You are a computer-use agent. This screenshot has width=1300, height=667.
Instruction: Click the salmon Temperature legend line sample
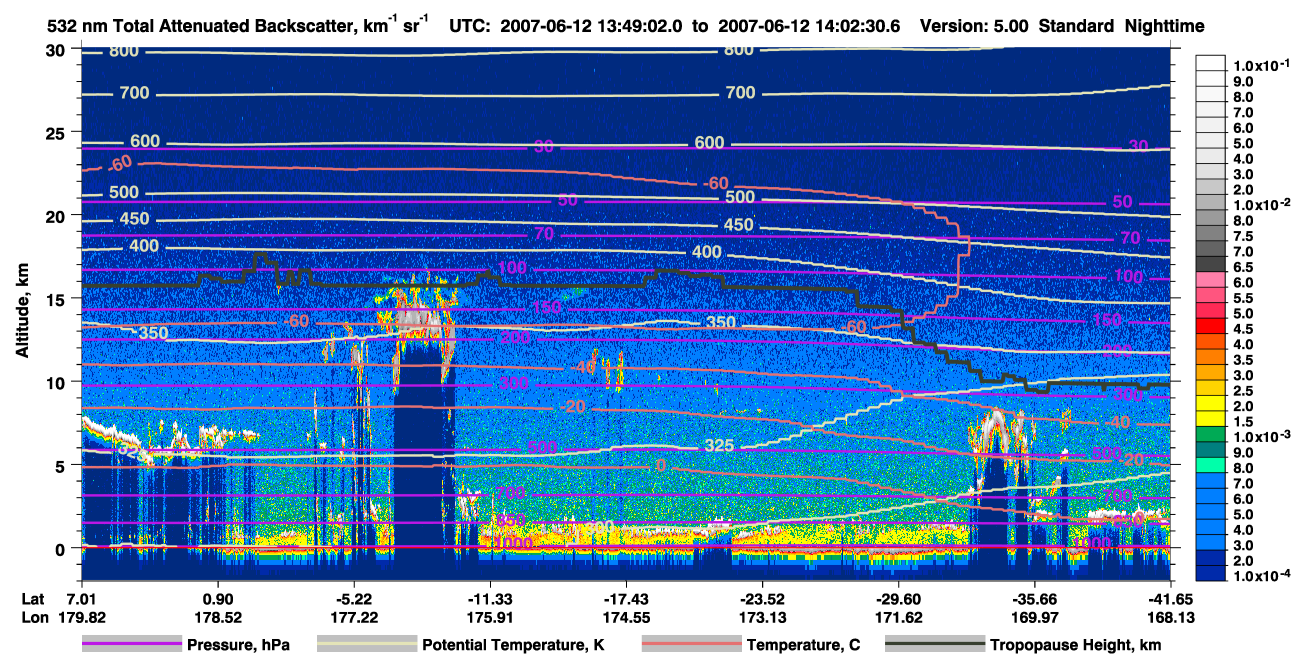point(690,644)
